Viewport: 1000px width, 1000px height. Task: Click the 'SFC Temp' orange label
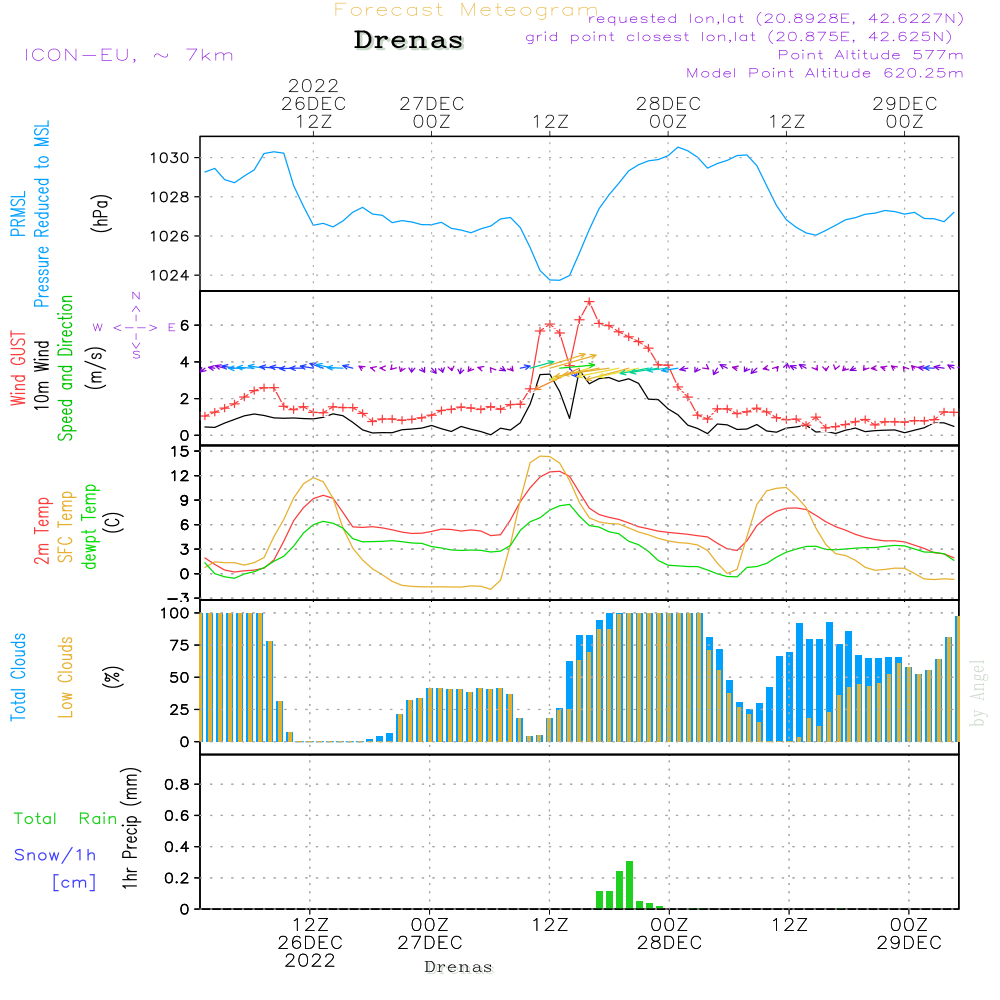click(66, 527)
